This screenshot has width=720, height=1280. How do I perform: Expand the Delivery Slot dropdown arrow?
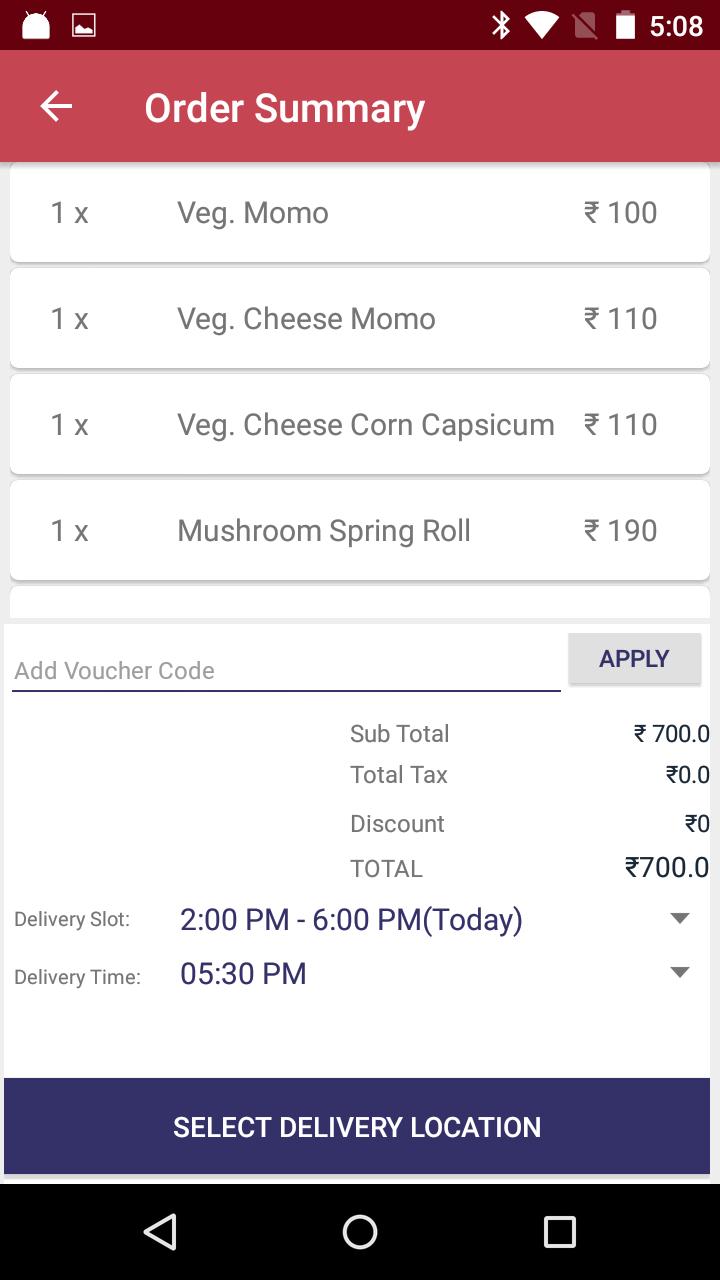[680, 919]
